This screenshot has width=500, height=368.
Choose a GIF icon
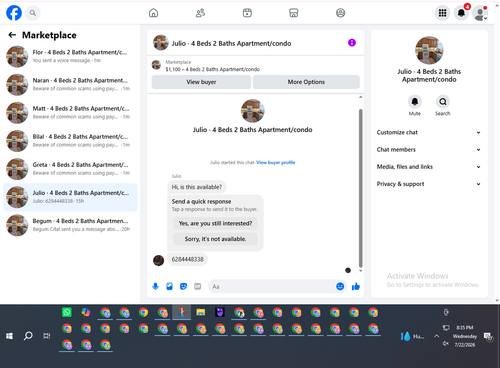point(198,286)
